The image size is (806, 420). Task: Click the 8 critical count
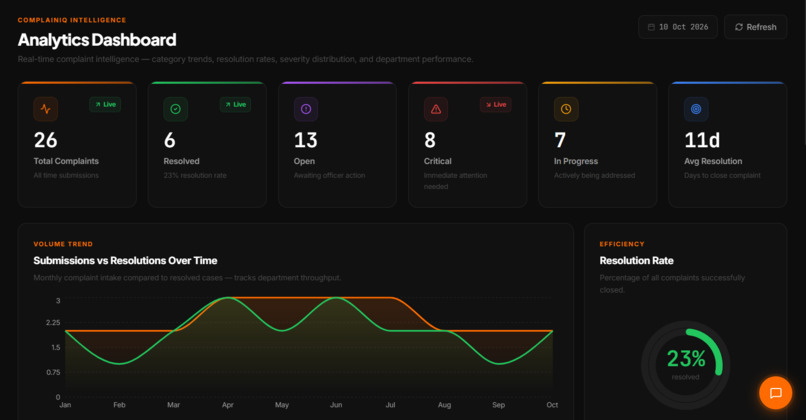coord(430,140)
